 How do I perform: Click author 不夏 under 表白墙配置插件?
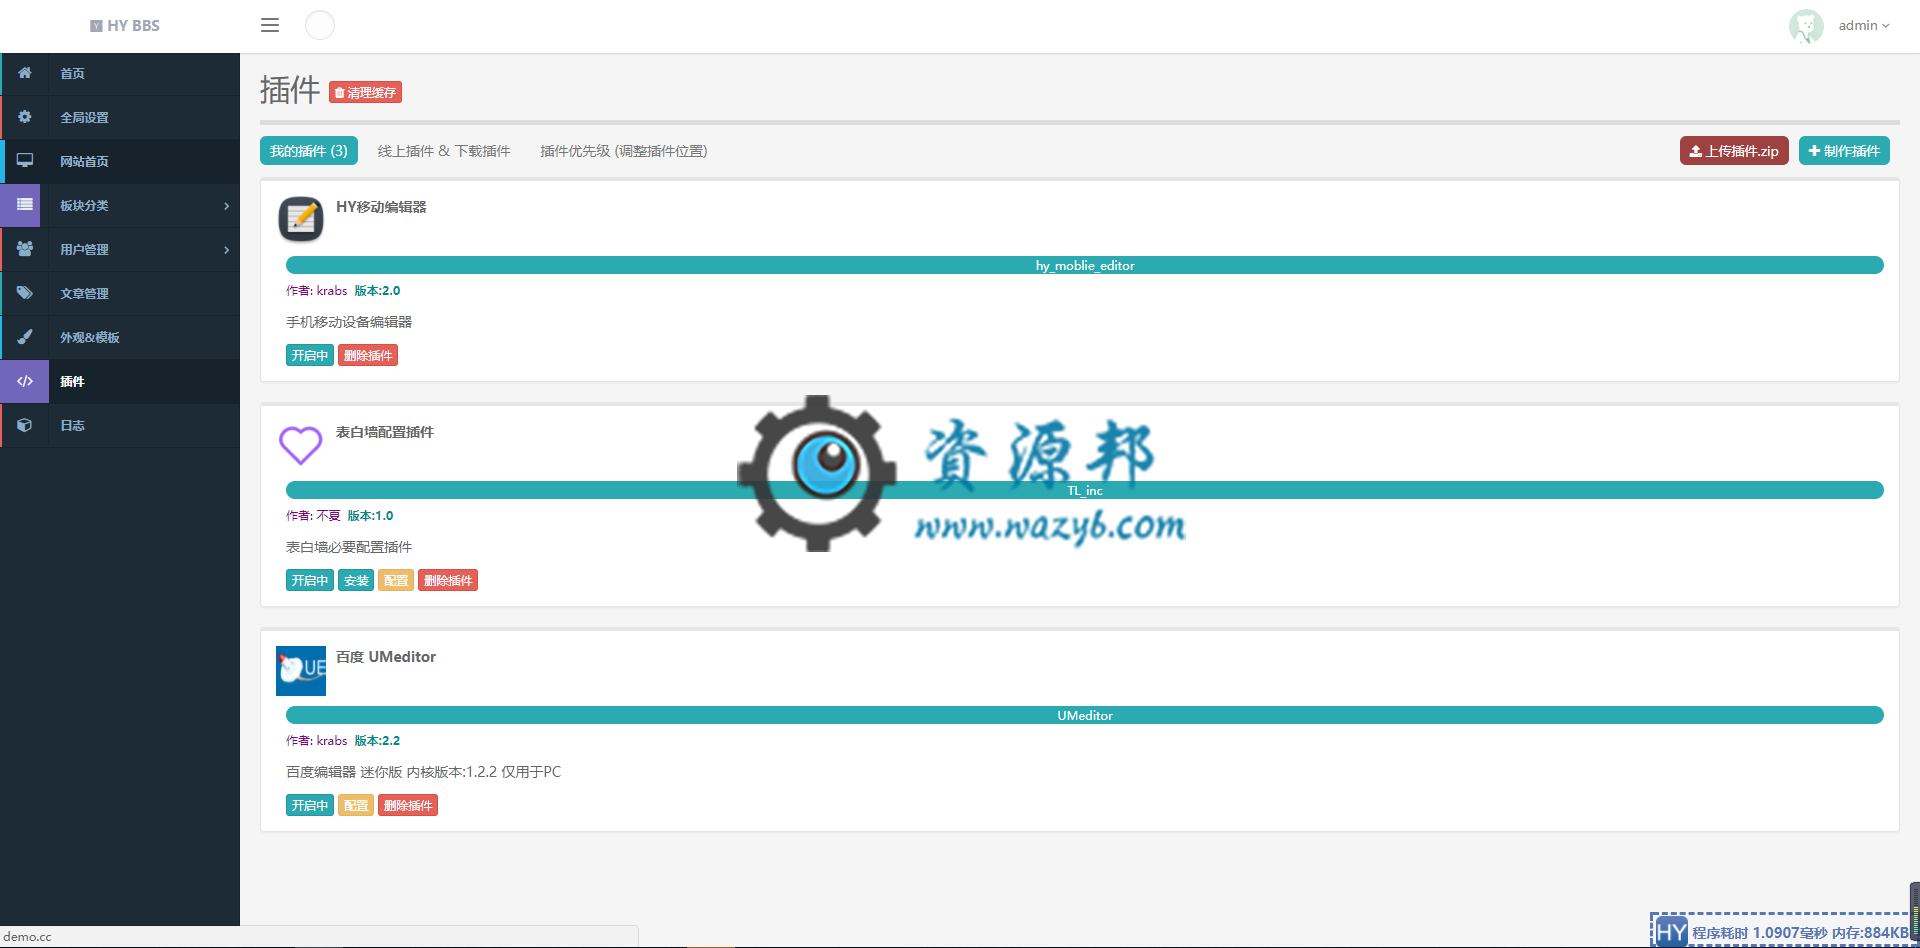pos(329,516)
